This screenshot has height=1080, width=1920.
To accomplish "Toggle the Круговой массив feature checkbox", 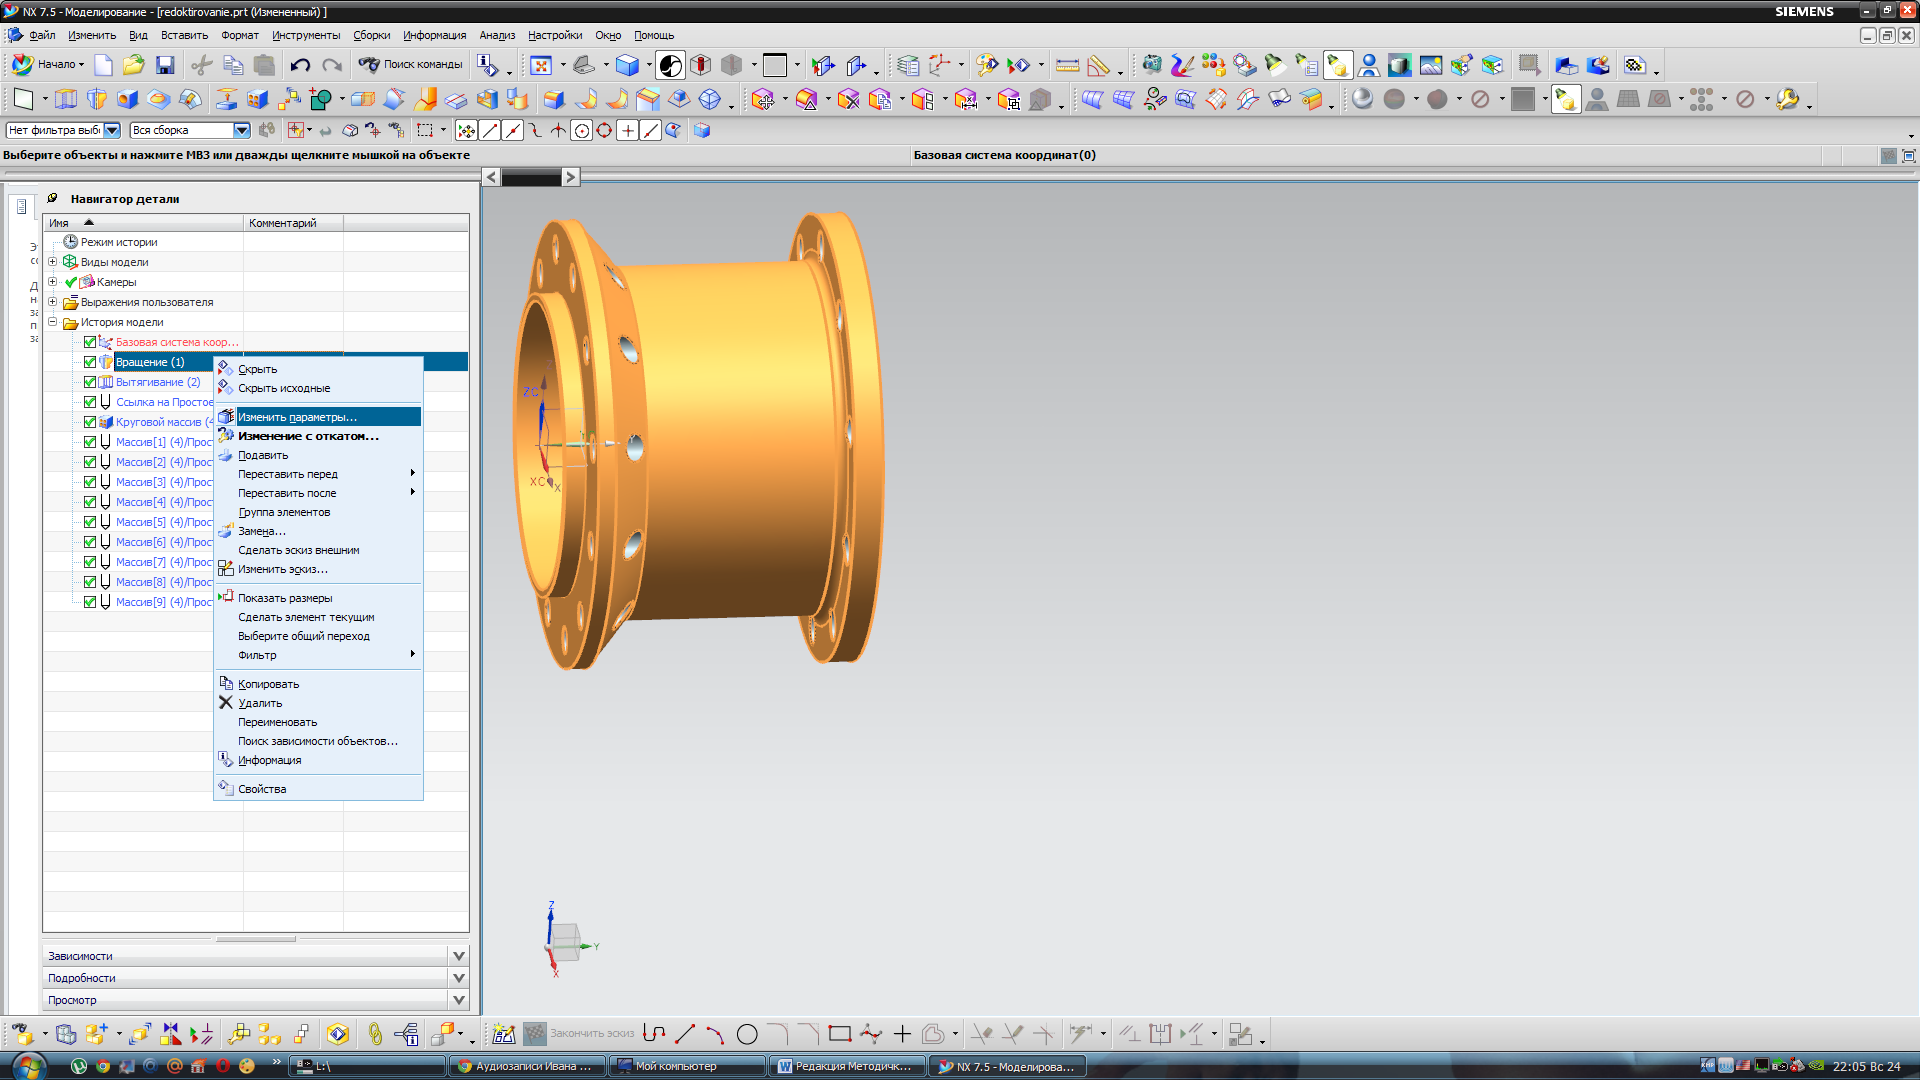I will click(x=90, y=422).
